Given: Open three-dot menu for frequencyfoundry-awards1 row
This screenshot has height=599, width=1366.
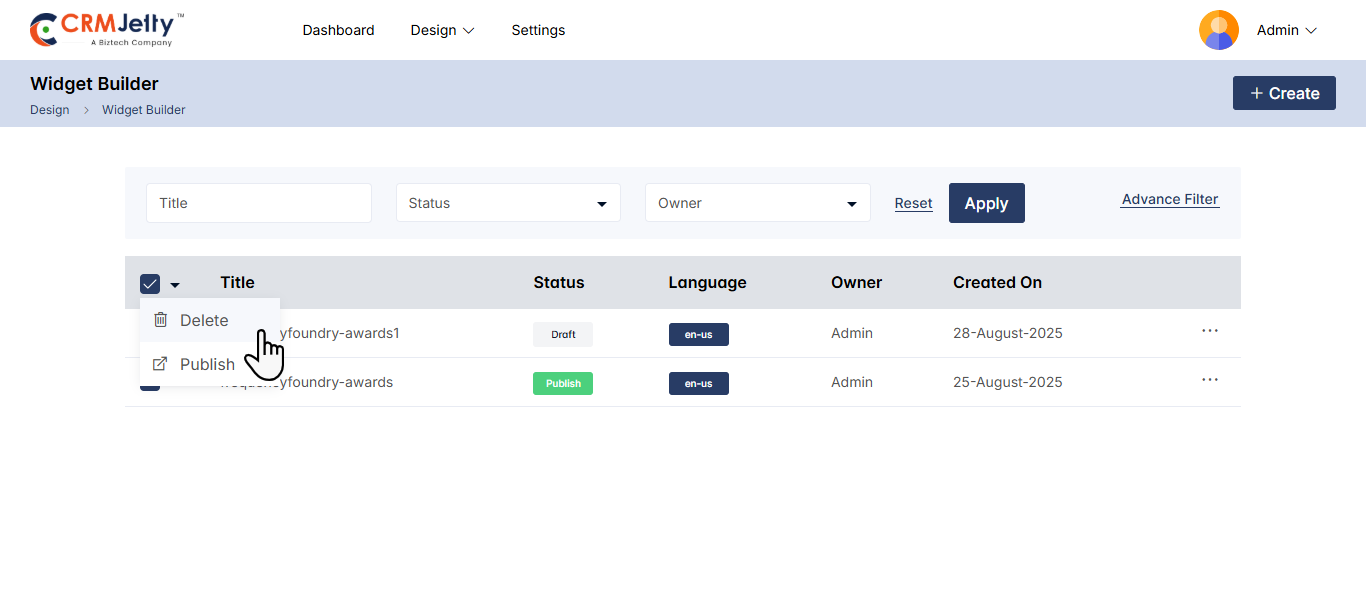Looking at the screenshot, I should click(x=1209, y=331).
